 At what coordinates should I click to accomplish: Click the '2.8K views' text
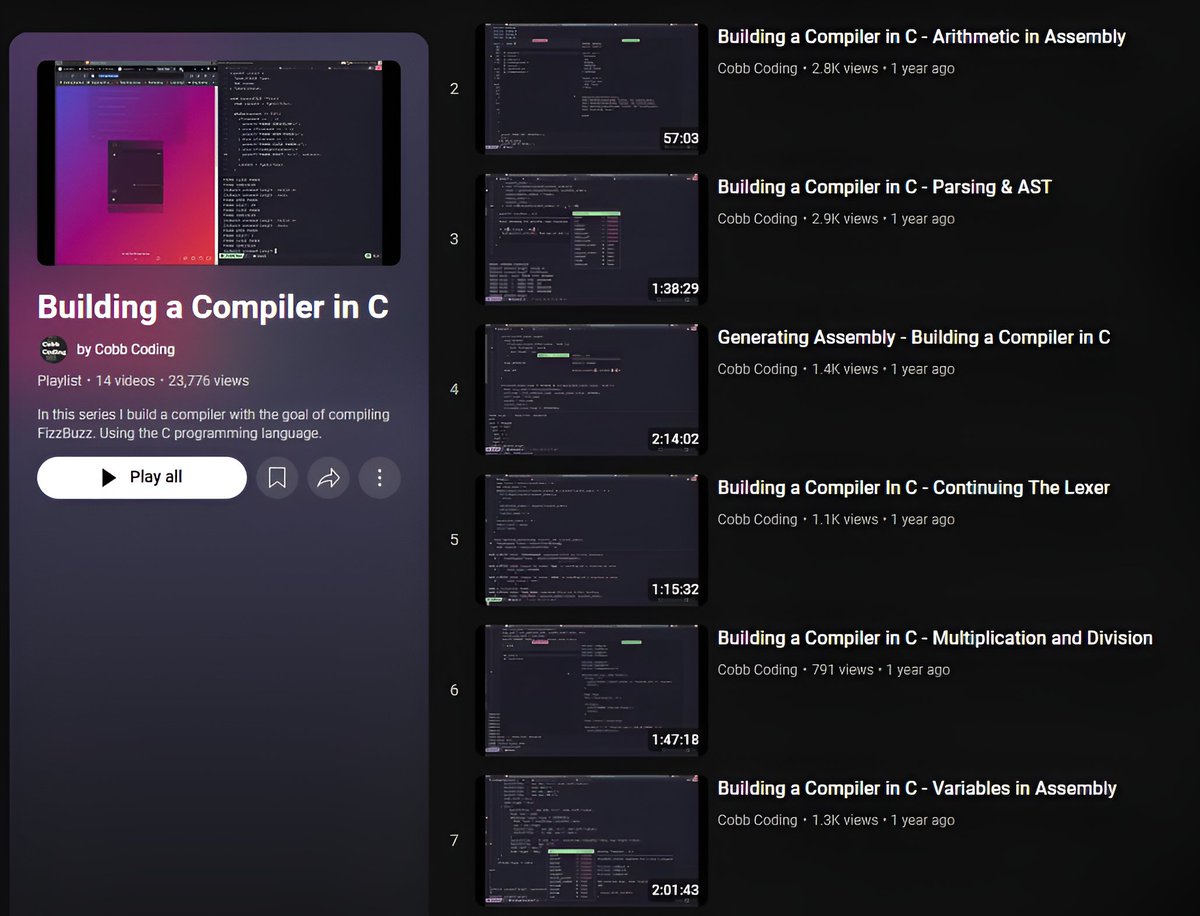coord(845,69)
